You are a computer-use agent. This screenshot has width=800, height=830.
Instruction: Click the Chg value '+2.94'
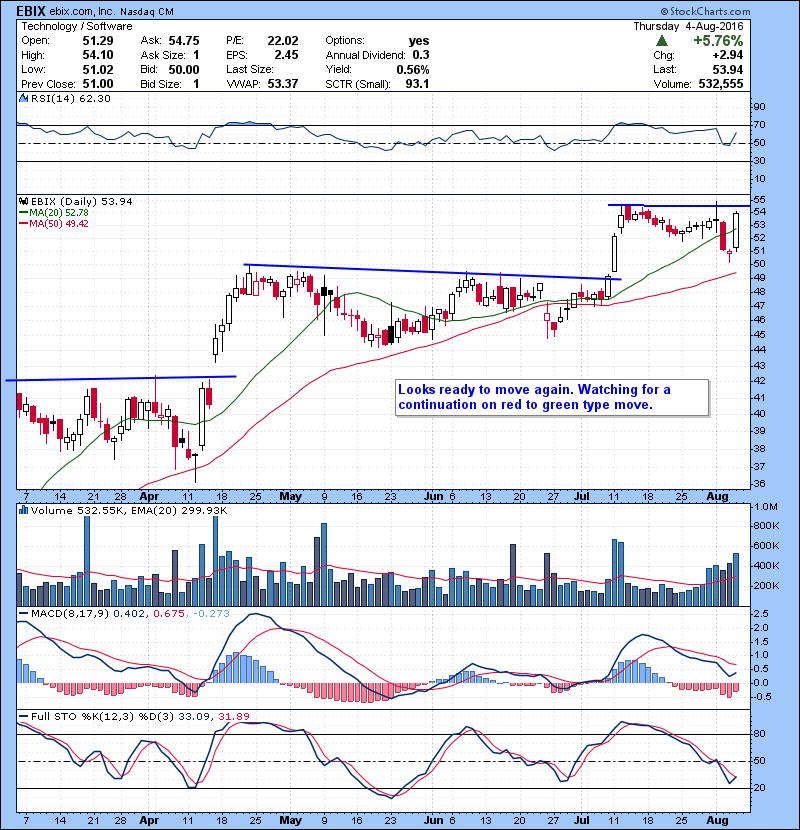pyautogui.click(x=727, y=55)
